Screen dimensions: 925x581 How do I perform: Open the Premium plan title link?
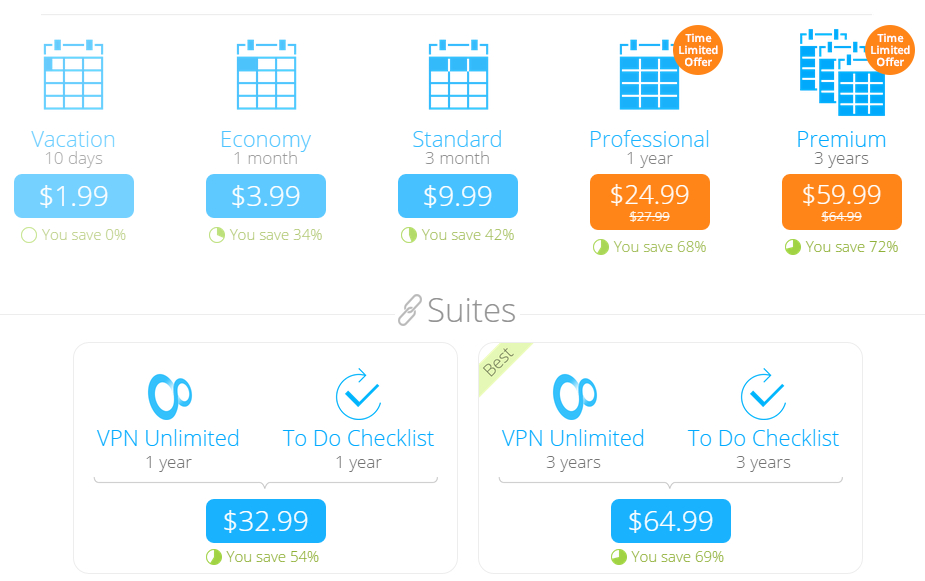pos(841,139)
